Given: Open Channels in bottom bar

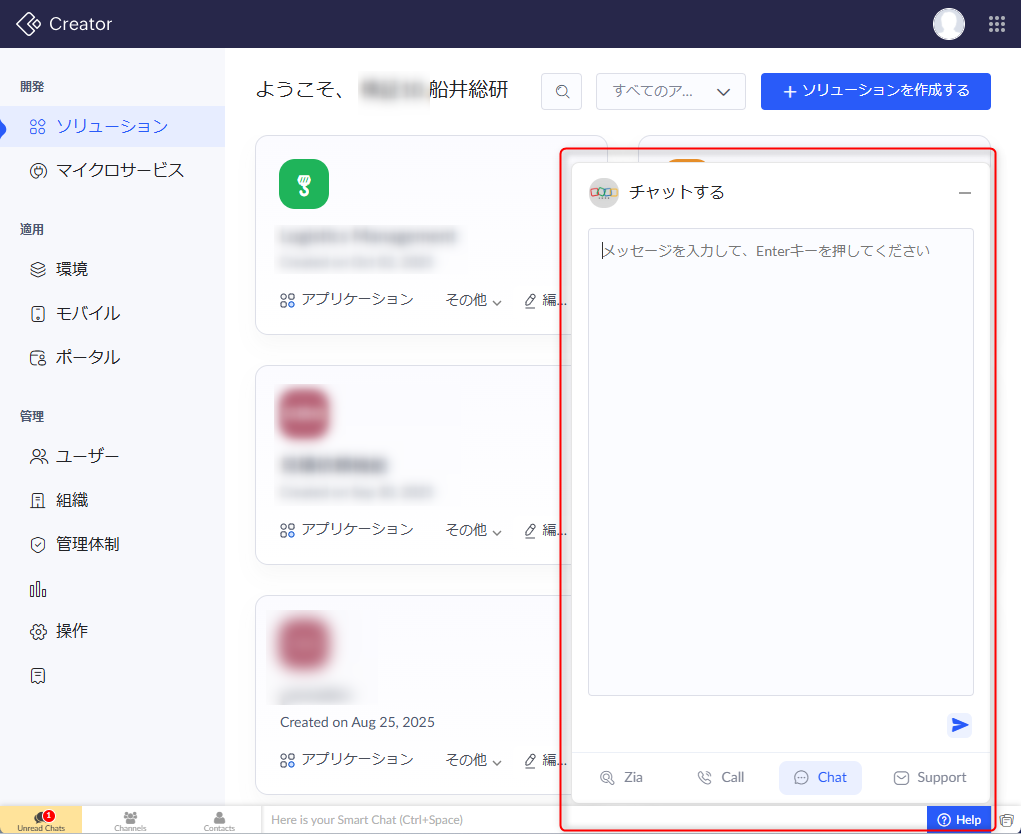Looking at the screenshot, I should (130, 821).
